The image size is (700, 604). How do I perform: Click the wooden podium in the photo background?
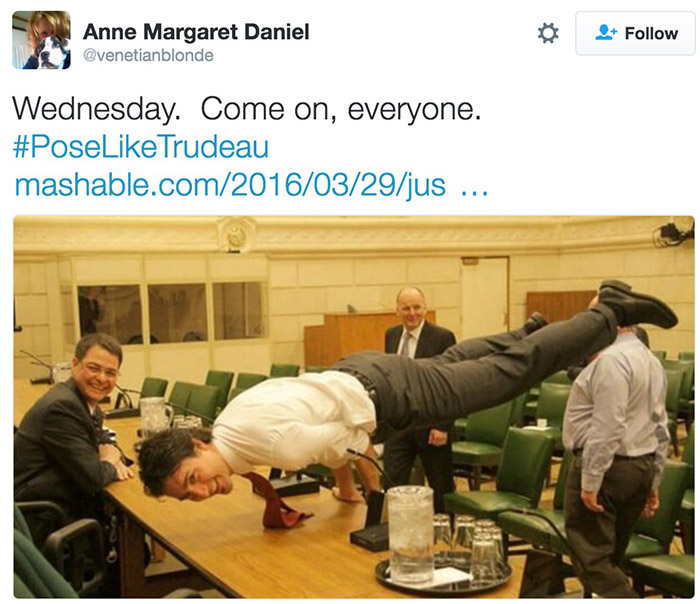[348, 339]
